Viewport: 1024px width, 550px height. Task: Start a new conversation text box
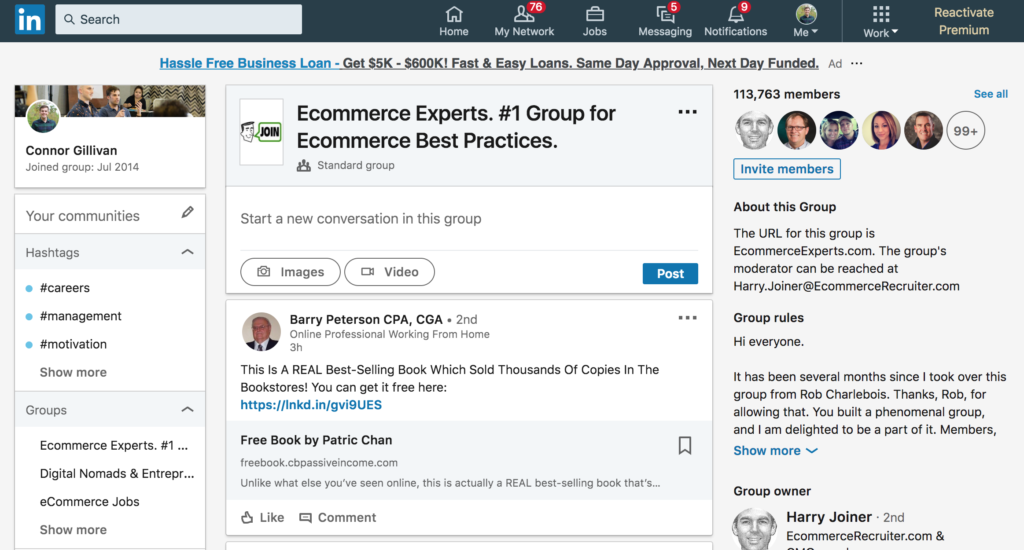tap(469, 219)
